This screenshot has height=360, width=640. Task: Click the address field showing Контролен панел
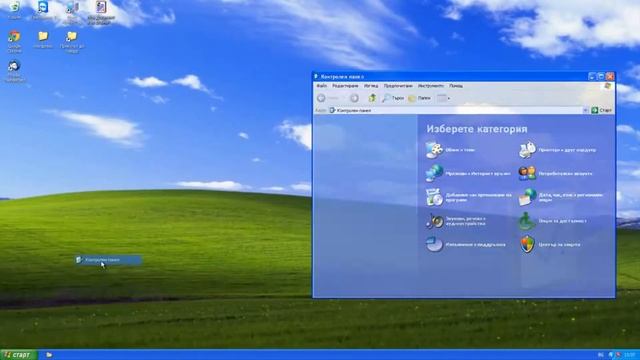pos(455,110)
